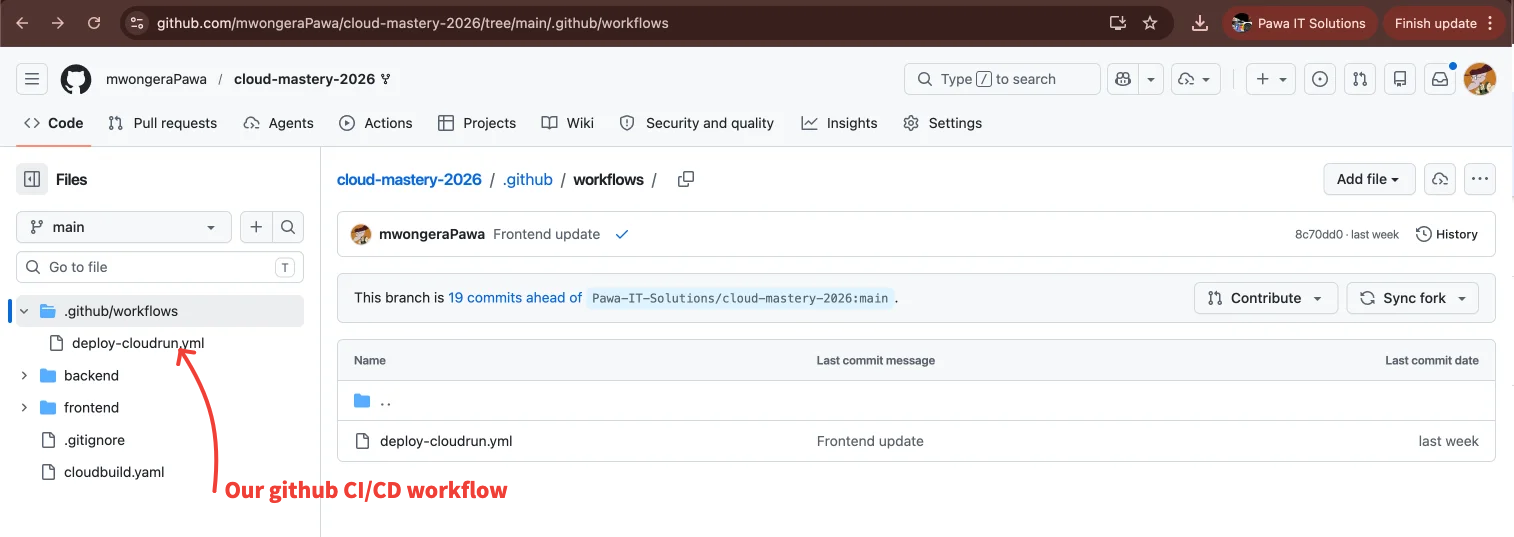This screenshot has height=537, width=1514.
Task: Click the site information icon in address bar
Action: (x=138, y=23)
